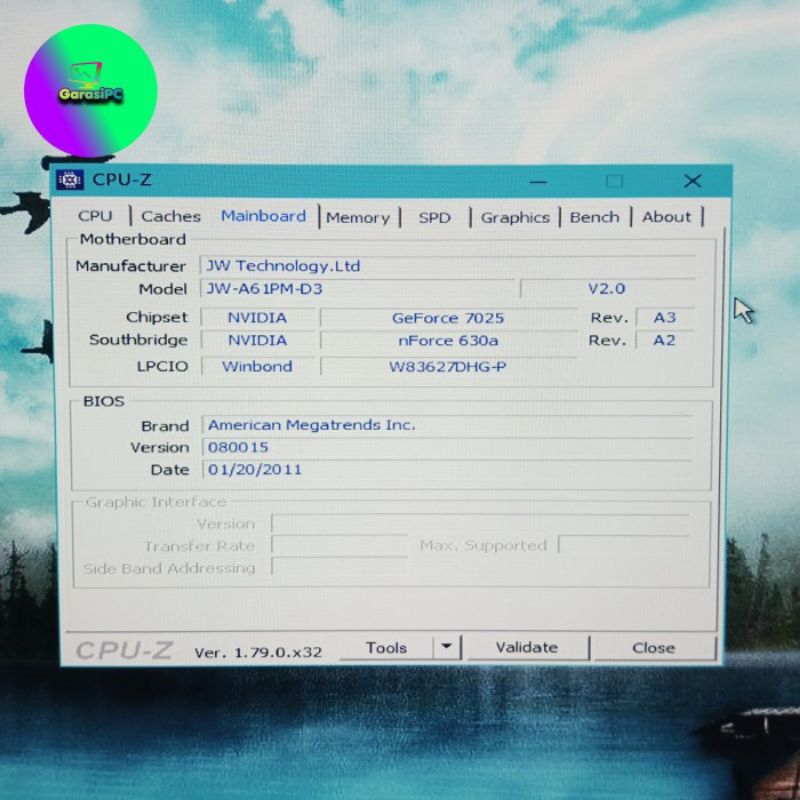Click the Motherboard group heading
This screenshot has width=800, height=800.
pos(133,239)
